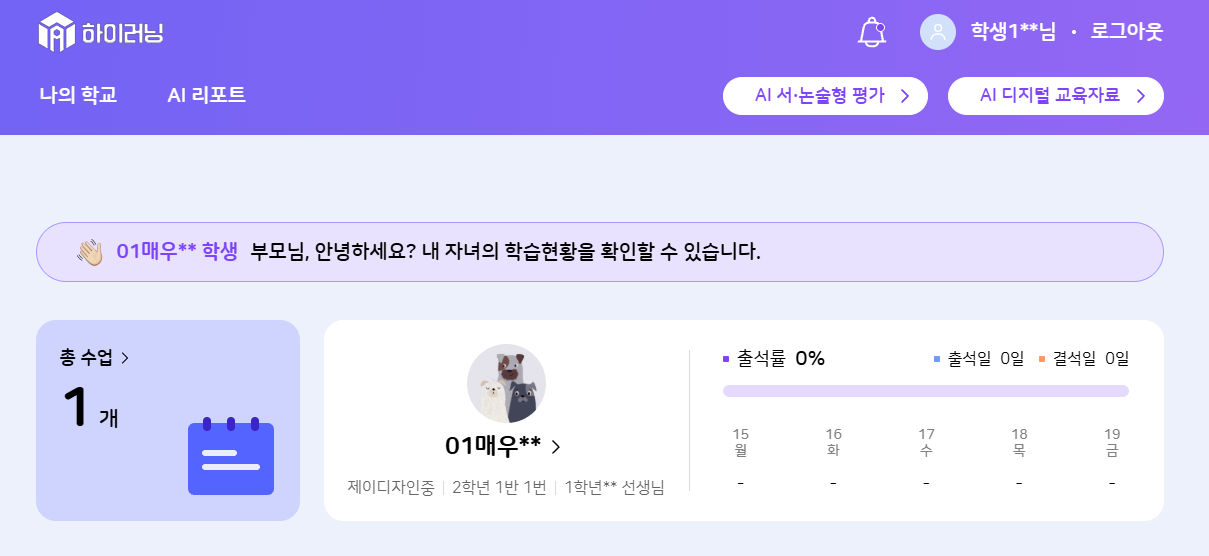Click the dog profile picture

[x=506, y=384]
